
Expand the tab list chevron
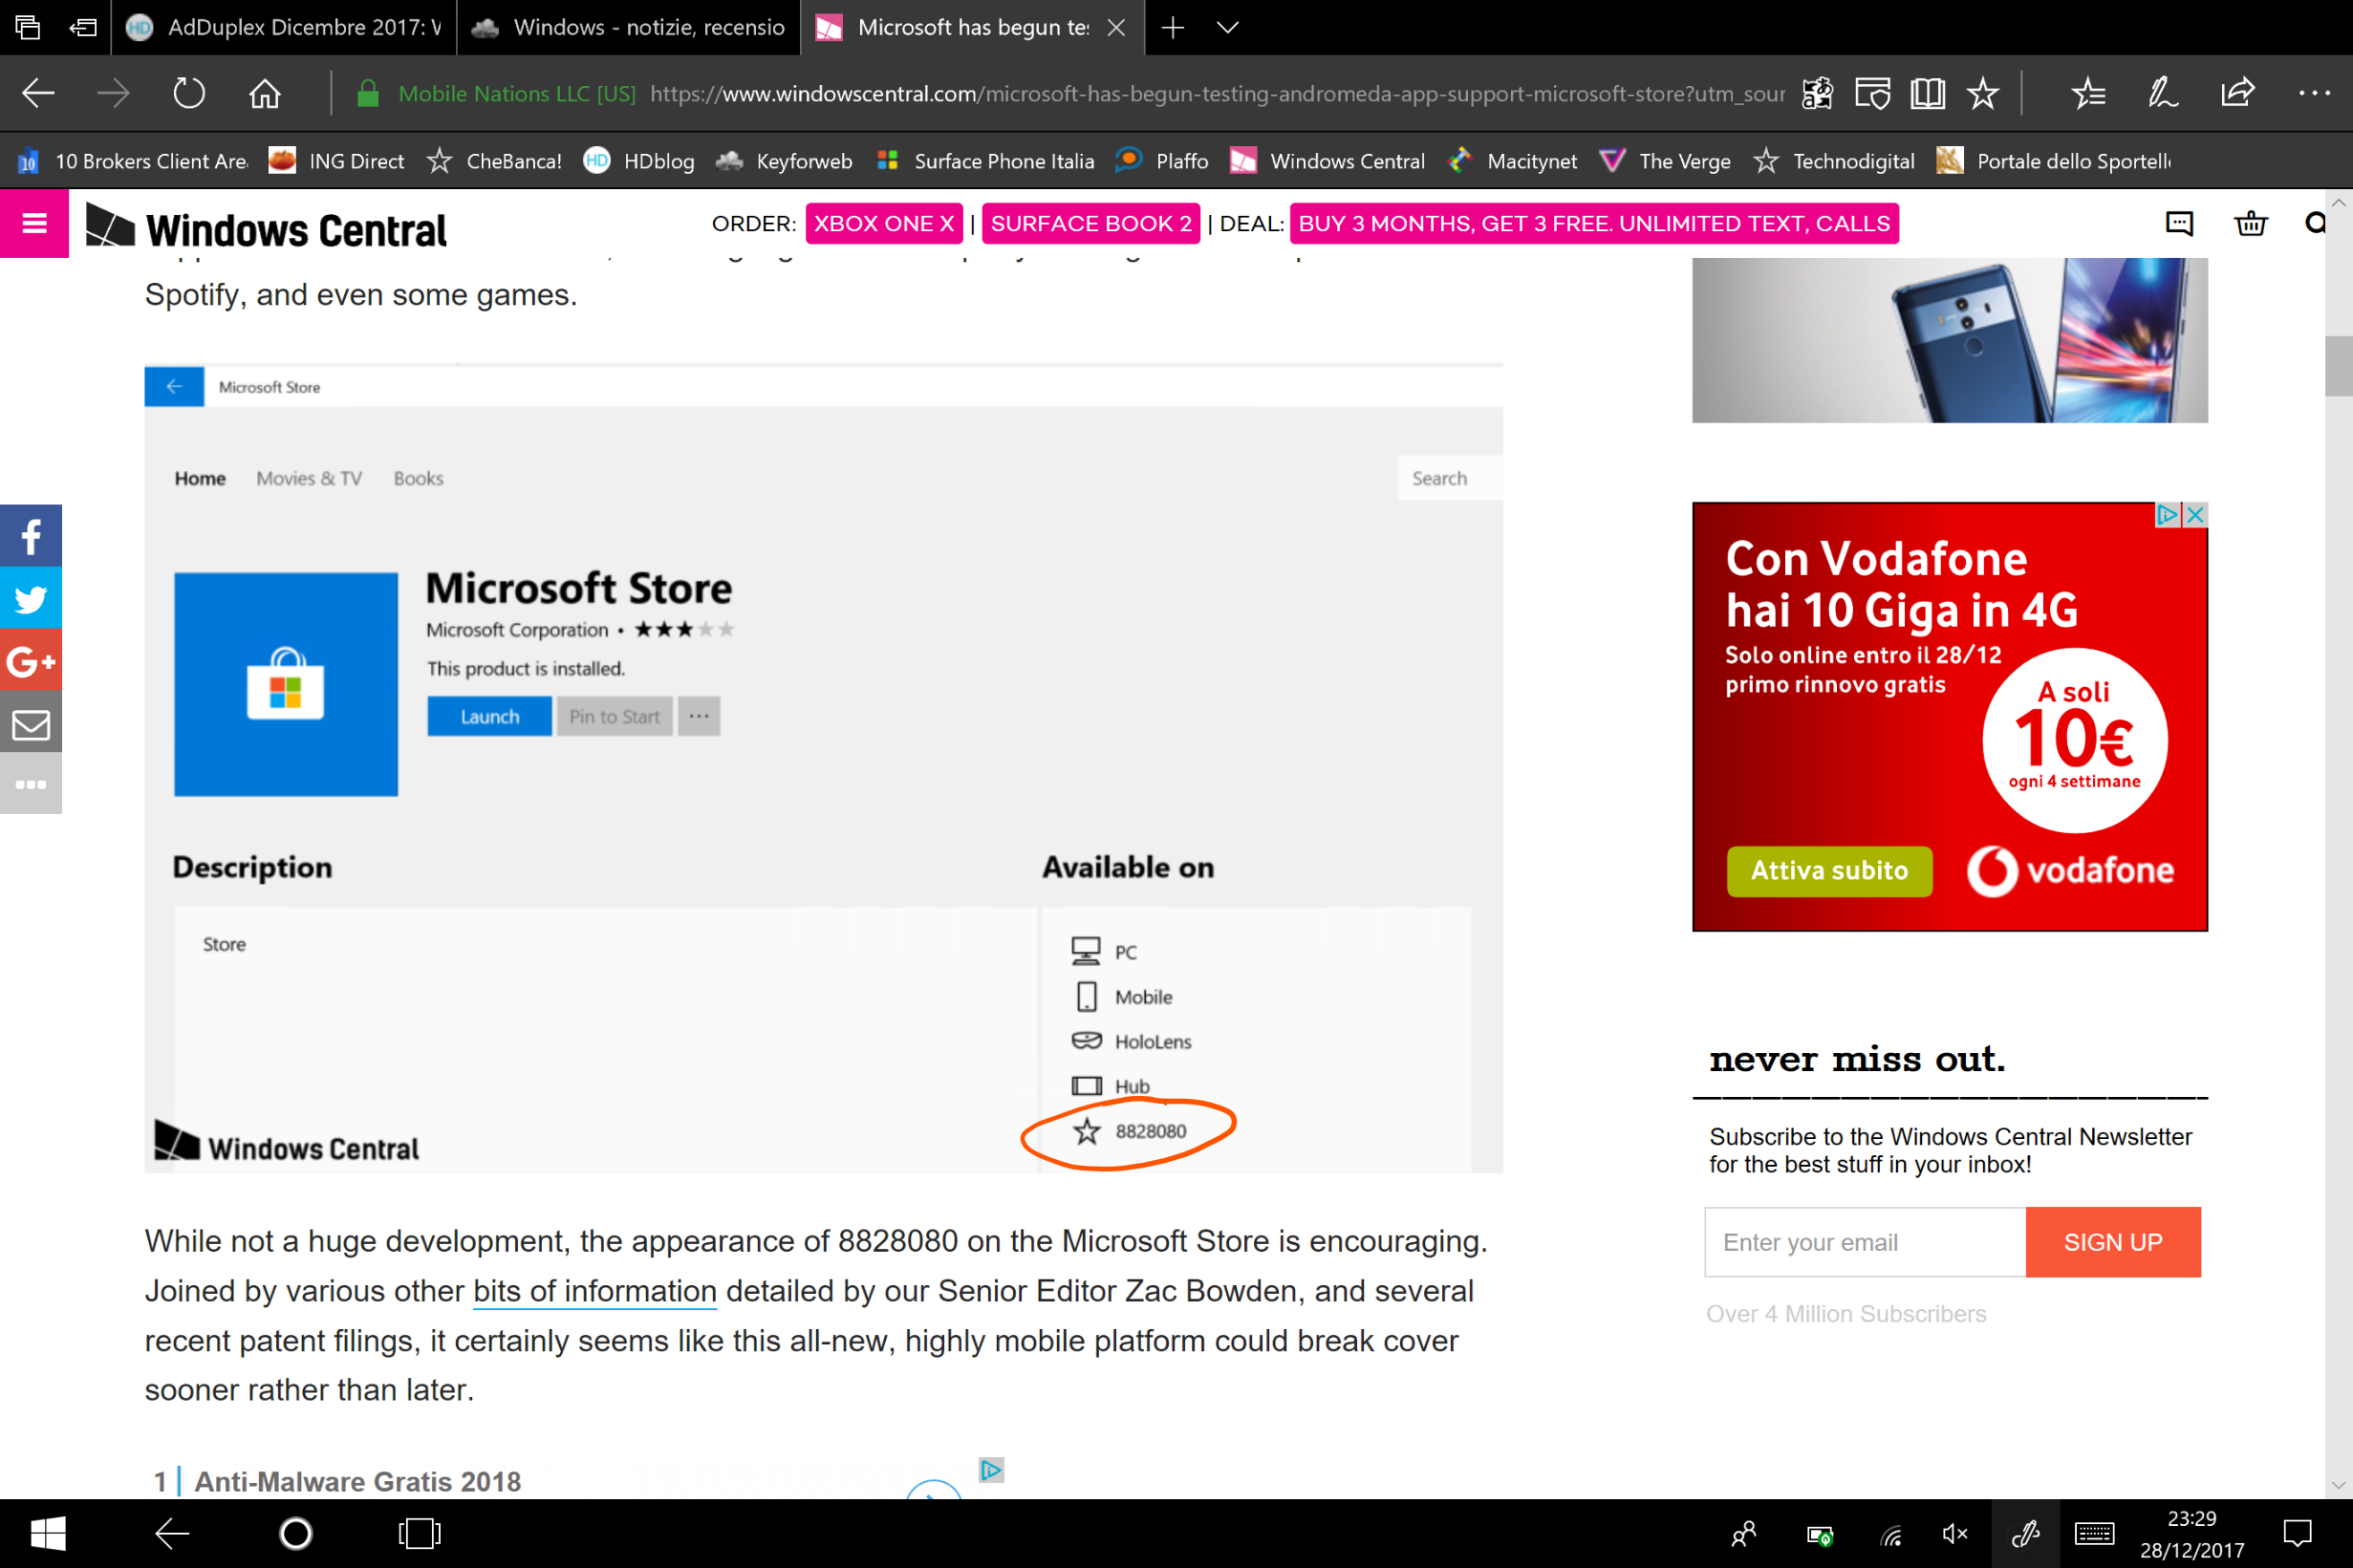click(1228, 27)
